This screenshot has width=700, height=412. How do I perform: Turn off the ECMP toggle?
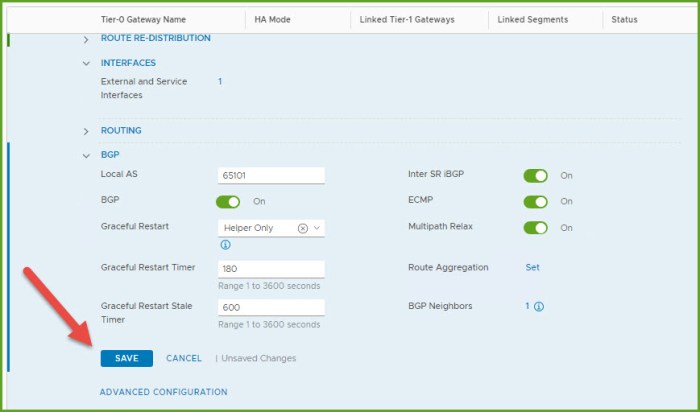(536, 201)
